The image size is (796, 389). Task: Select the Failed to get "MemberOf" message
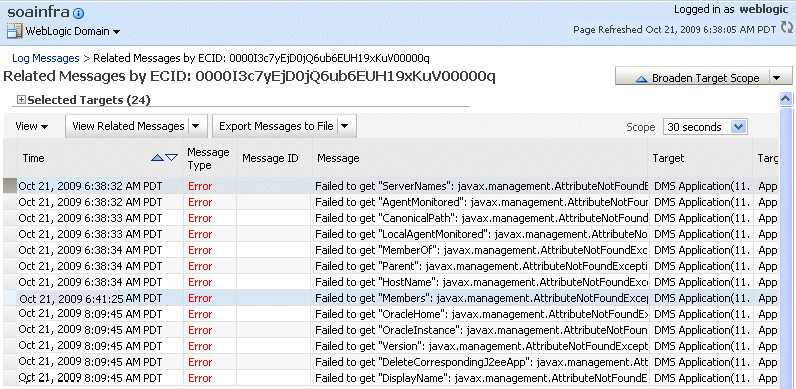pyautogui.click(x=481, y=250)
